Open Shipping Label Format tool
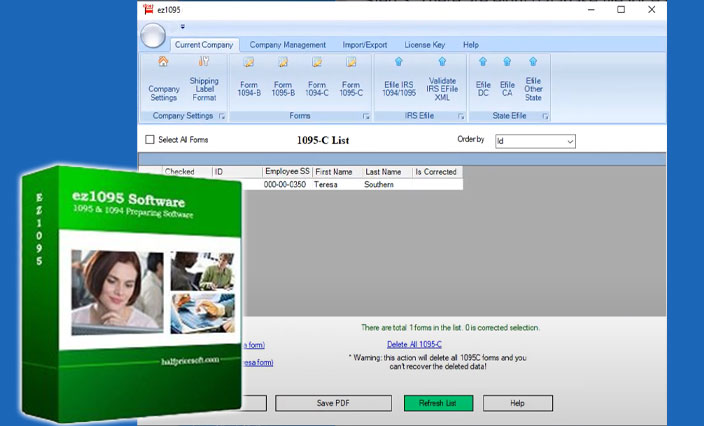This screenshot has height=426, width=704. pos(204,80)
